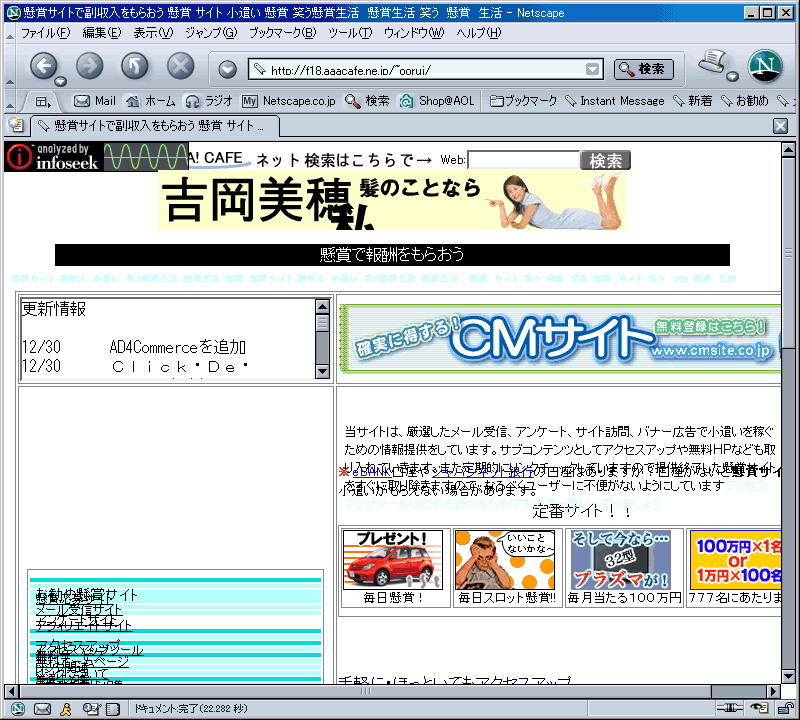Open Shop@AOL toolbar shortcut

(x=437, y=101)
